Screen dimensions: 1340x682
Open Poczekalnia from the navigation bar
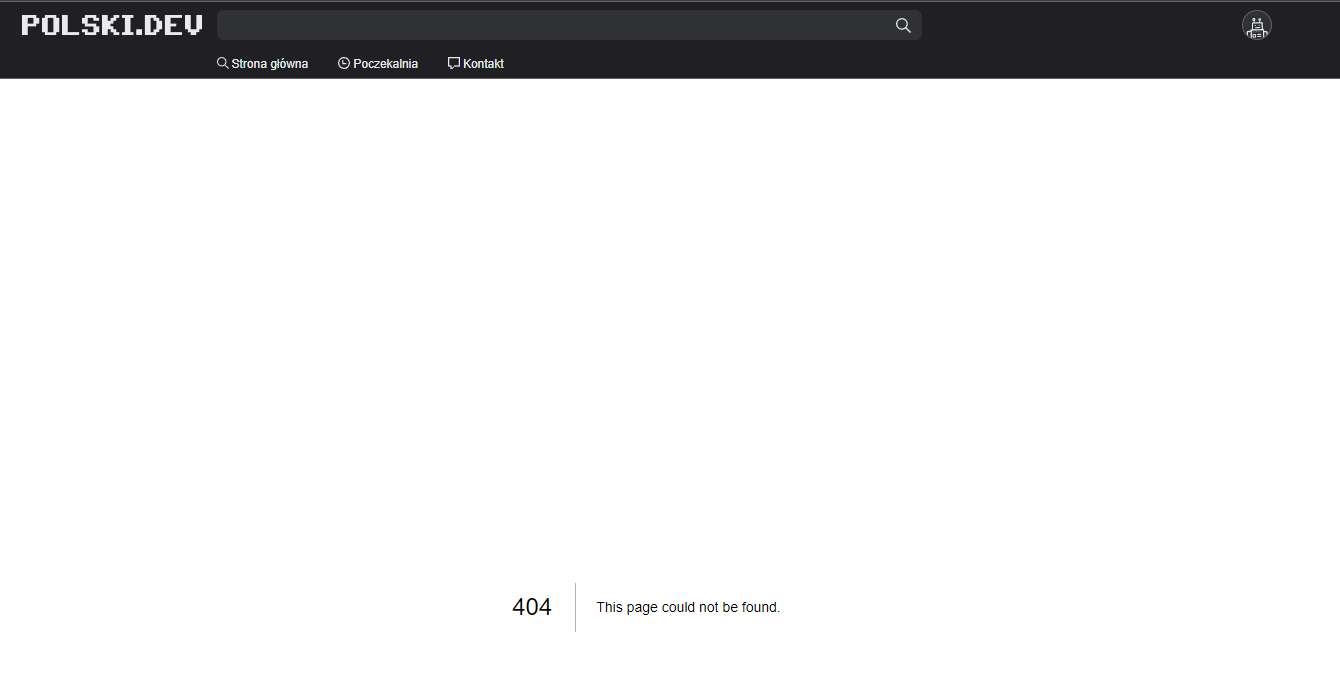pos(385,63)
